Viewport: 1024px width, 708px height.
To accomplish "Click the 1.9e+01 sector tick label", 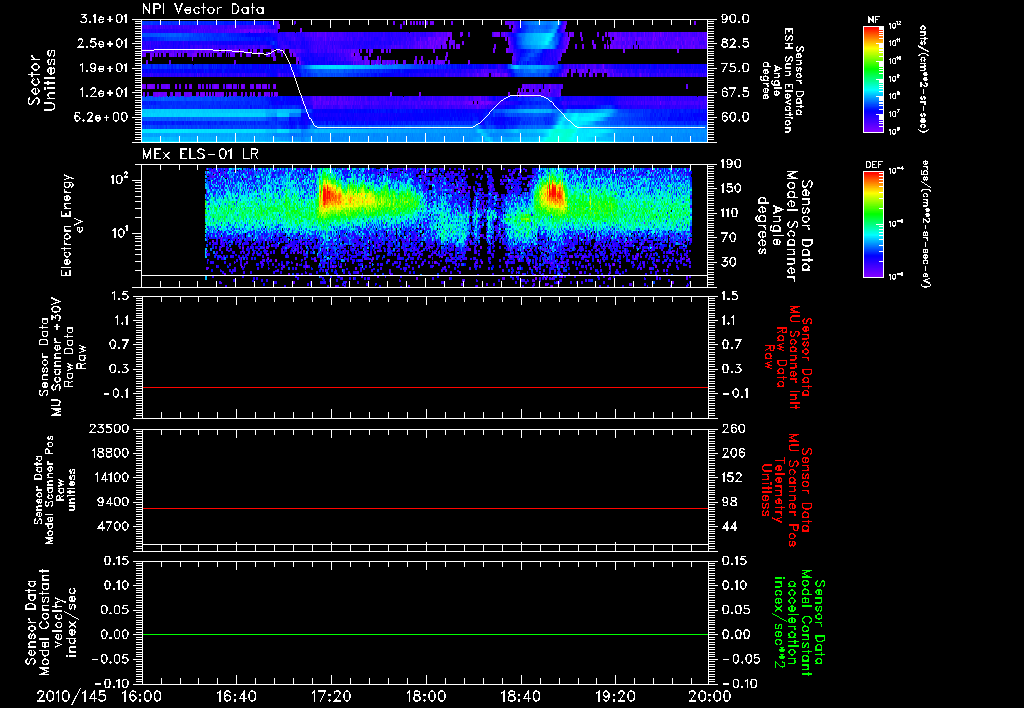I will click(104, 68).
